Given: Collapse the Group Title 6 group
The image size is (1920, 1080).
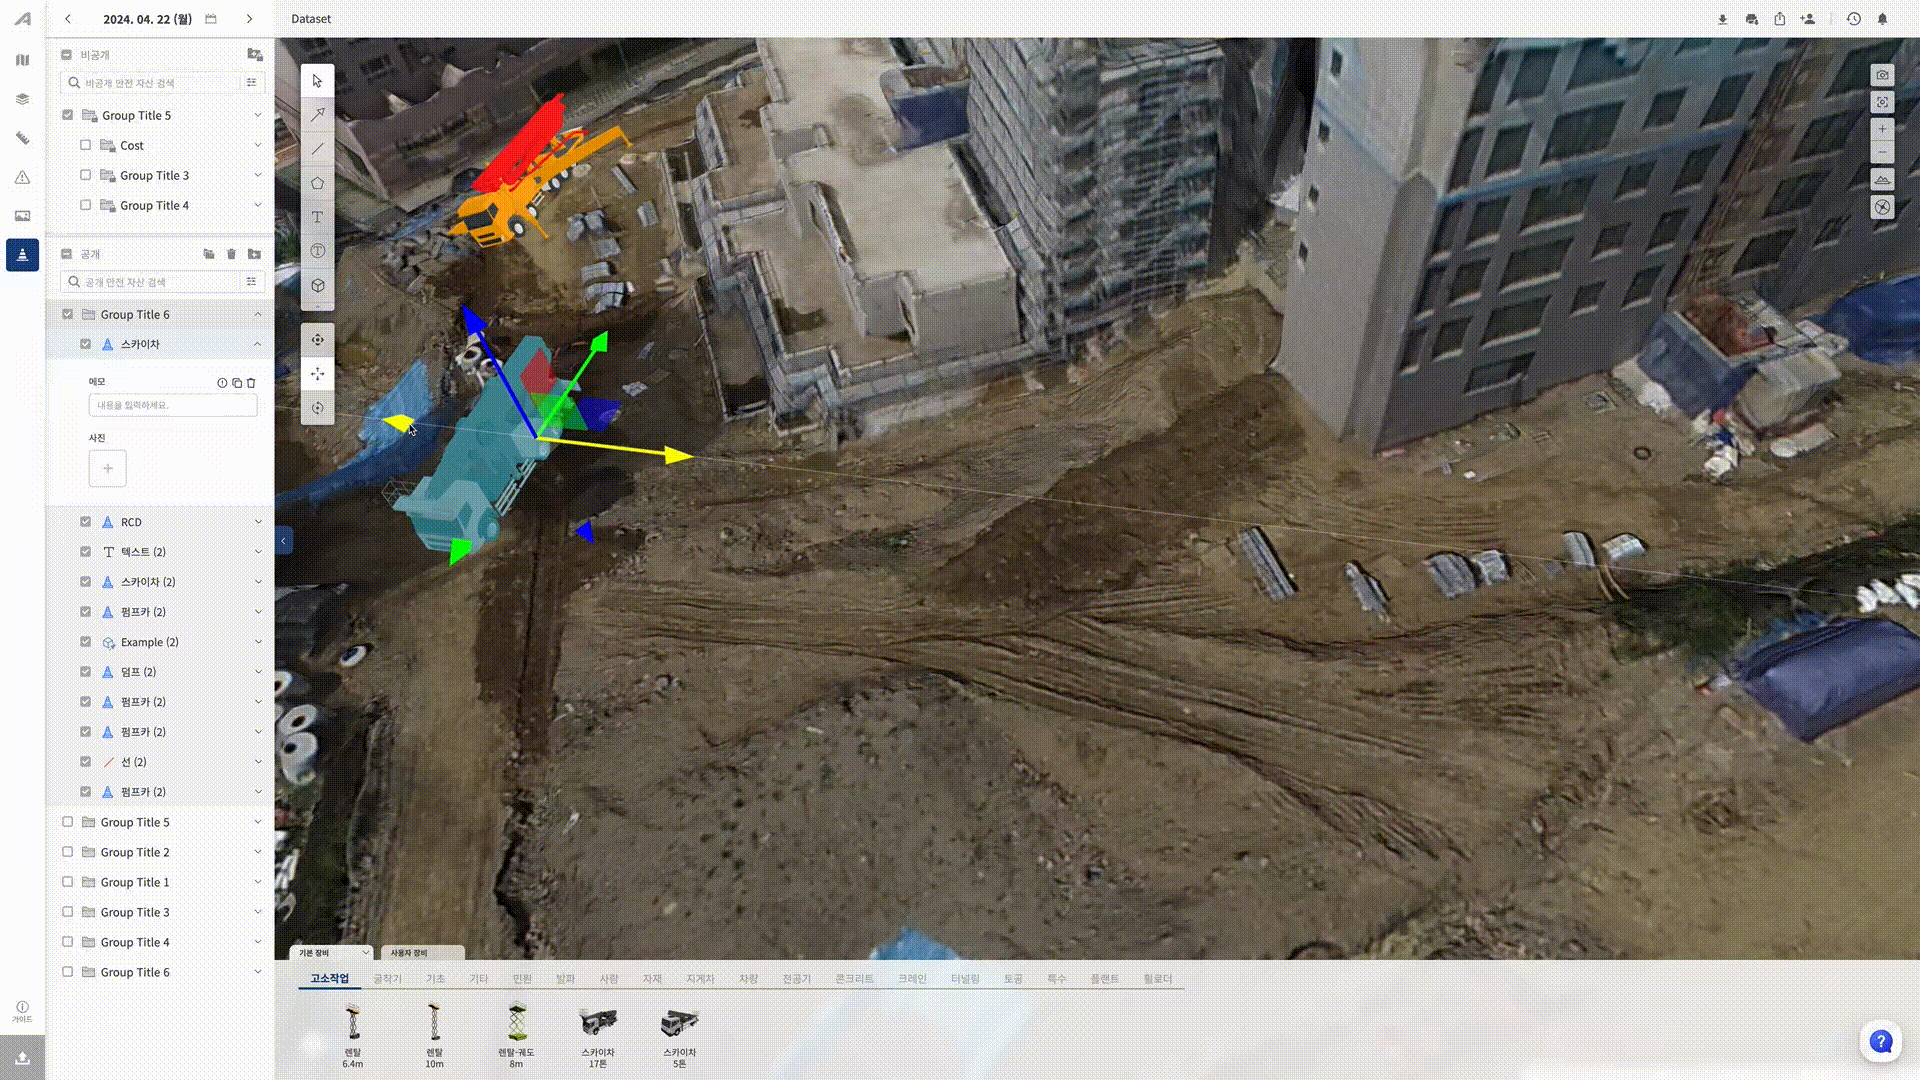Looking at the screenshot, I should pyautogui.click(x=258, y=314).
